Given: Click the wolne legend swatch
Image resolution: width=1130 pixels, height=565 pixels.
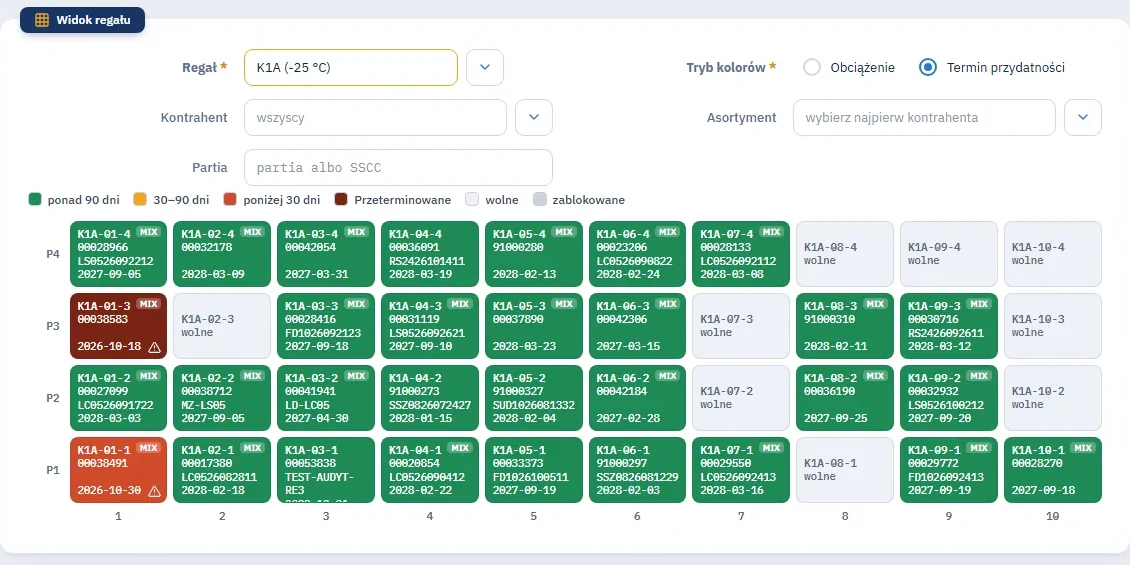Looking at the screenshot, I should 472,200.
